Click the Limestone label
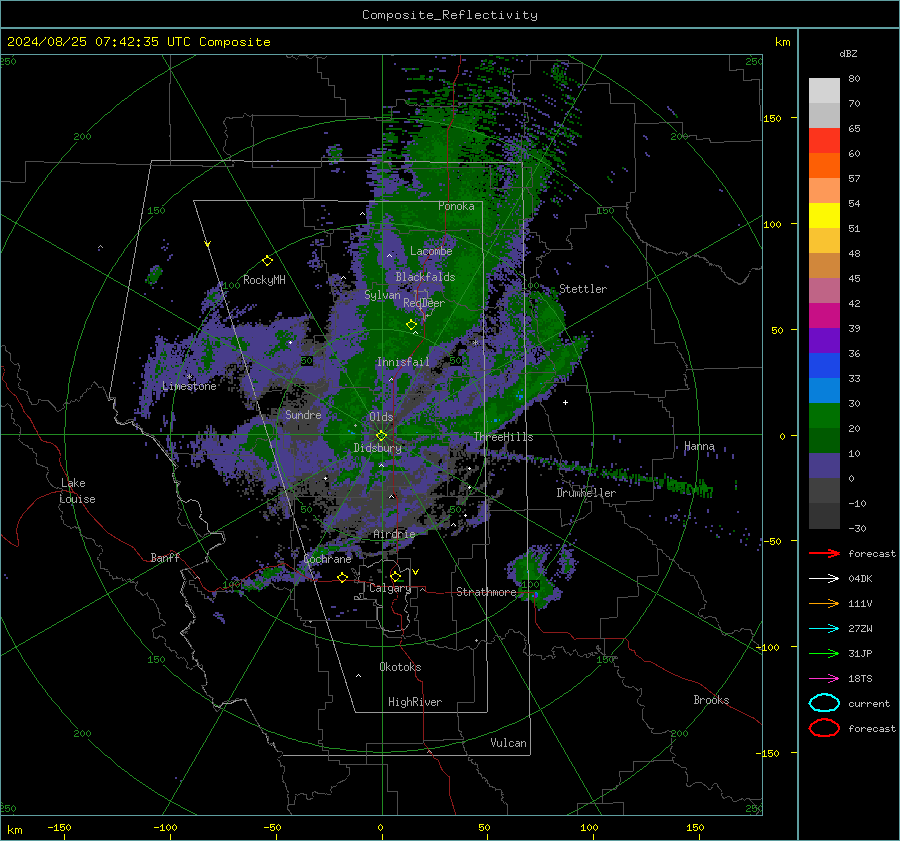 point(189,386)
